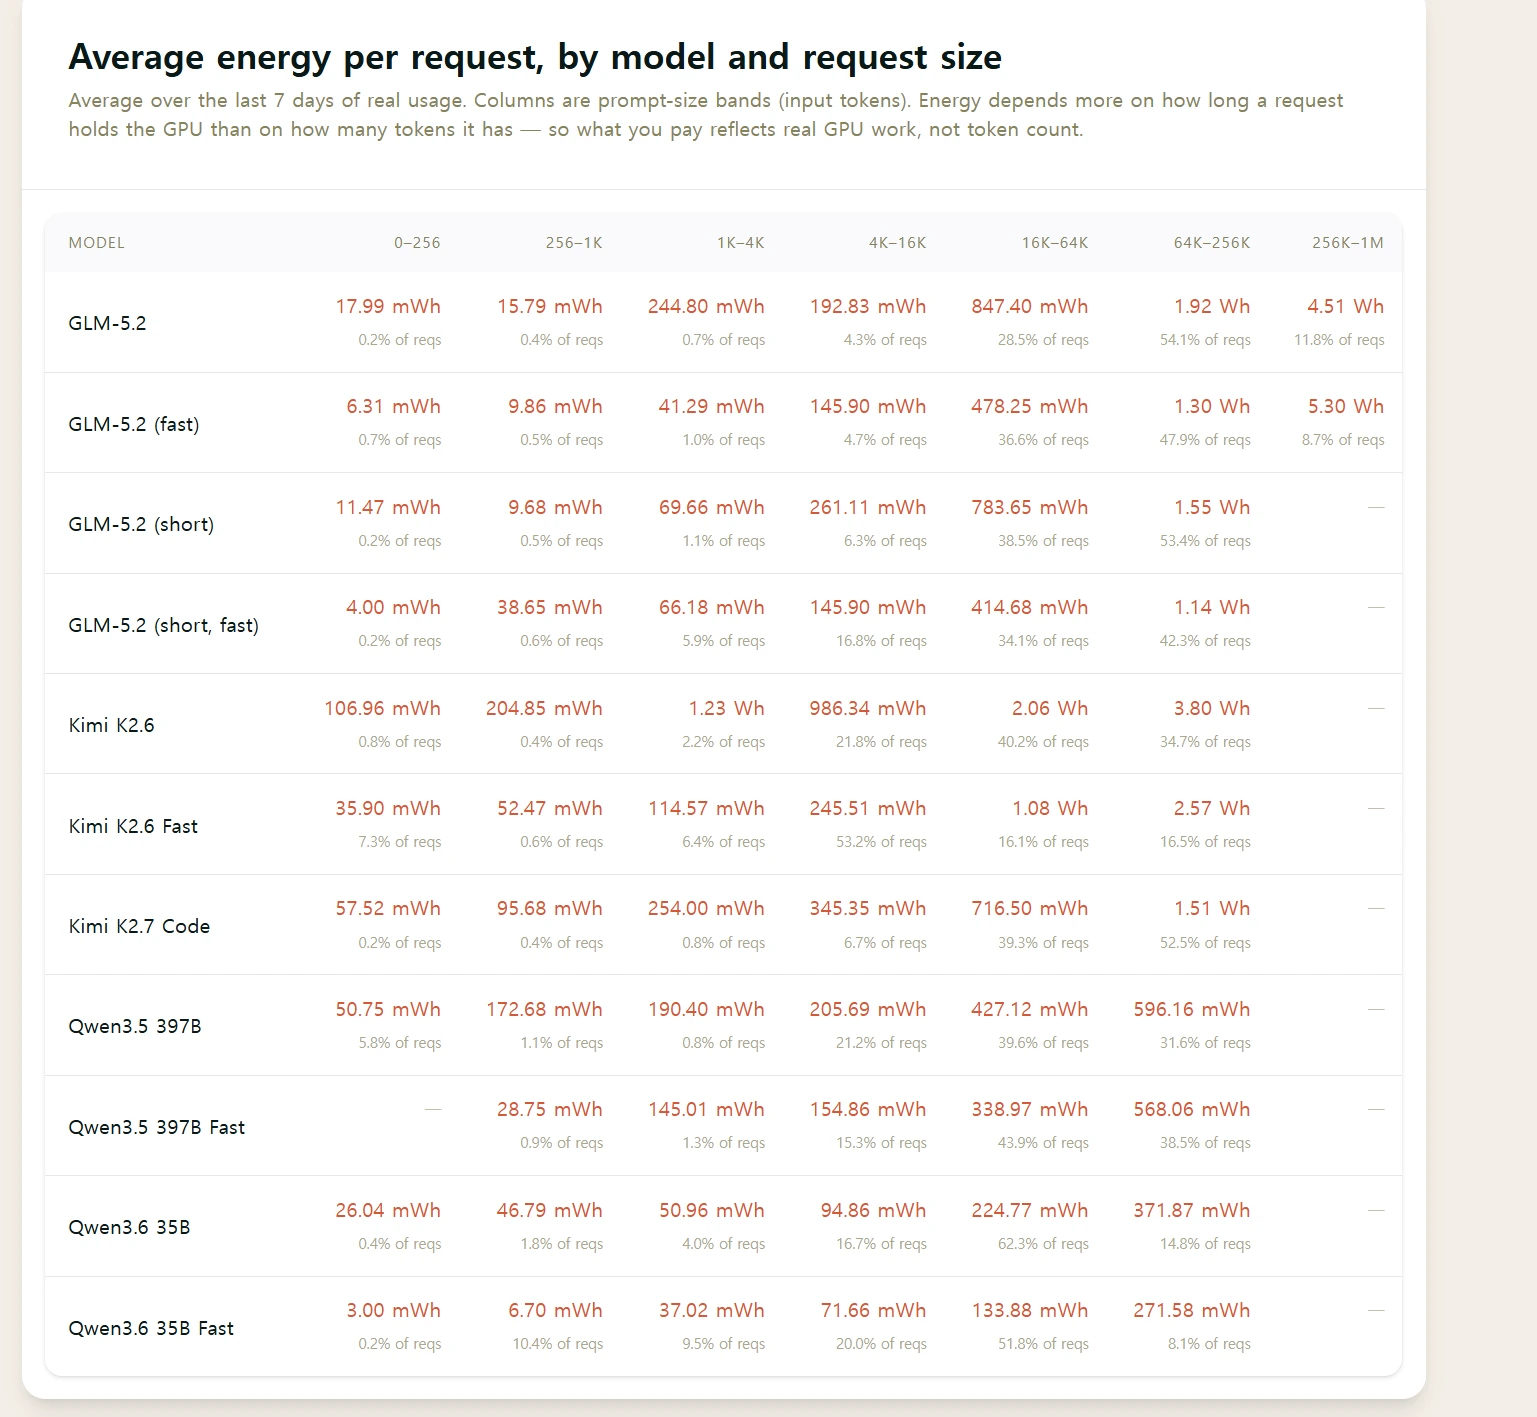Select the 1K–4K column header

point(741,243)
